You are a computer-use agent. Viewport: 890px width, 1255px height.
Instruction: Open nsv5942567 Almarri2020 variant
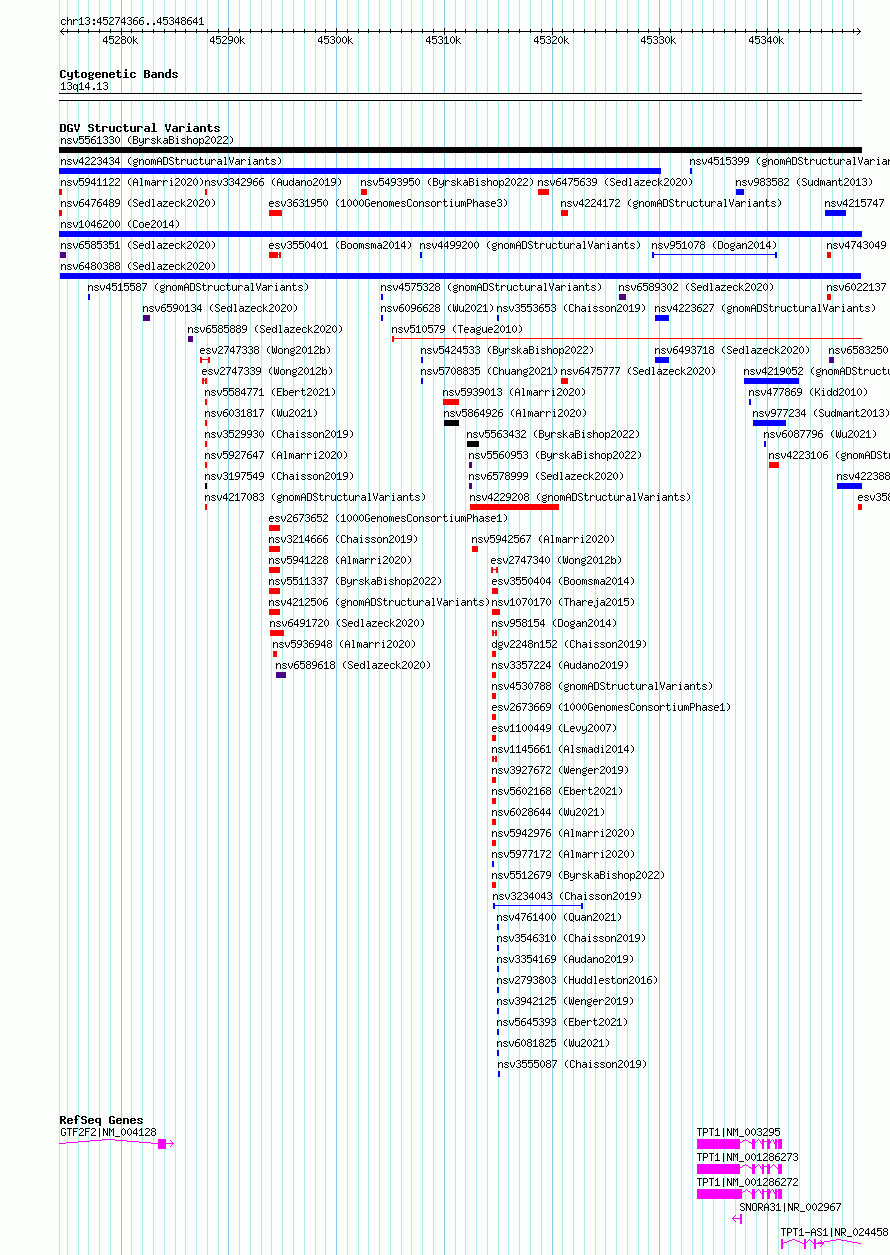pos(543,539)
